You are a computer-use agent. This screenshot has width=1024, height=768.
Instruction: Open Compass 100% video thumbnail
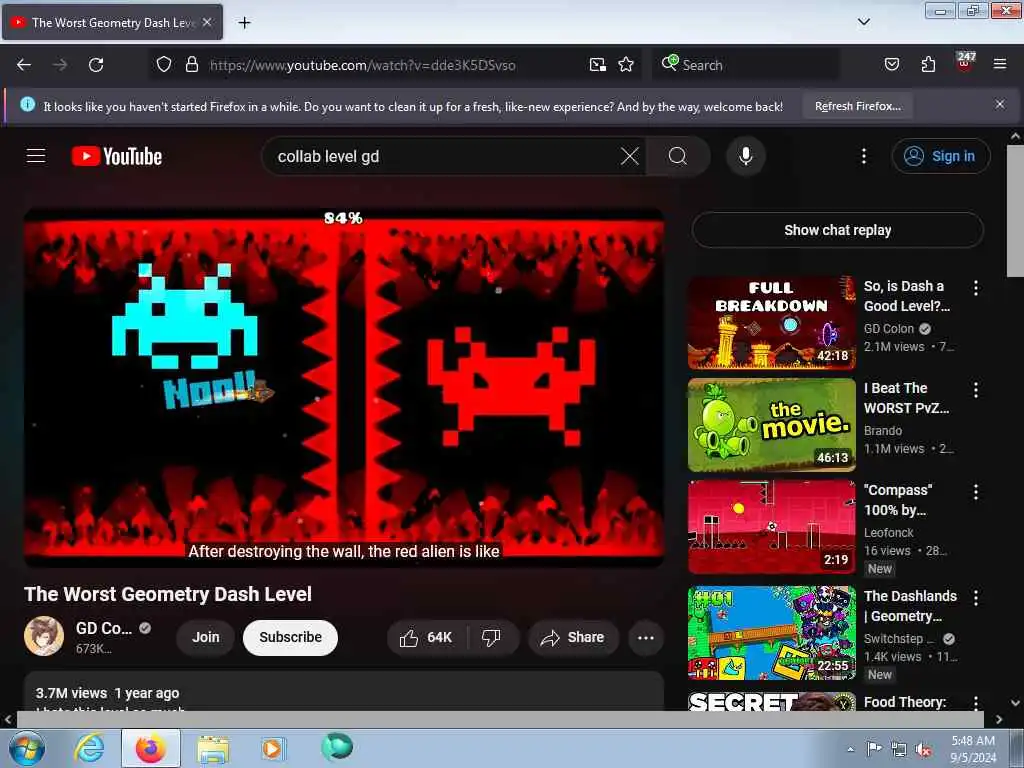click(x=771, y=527)
